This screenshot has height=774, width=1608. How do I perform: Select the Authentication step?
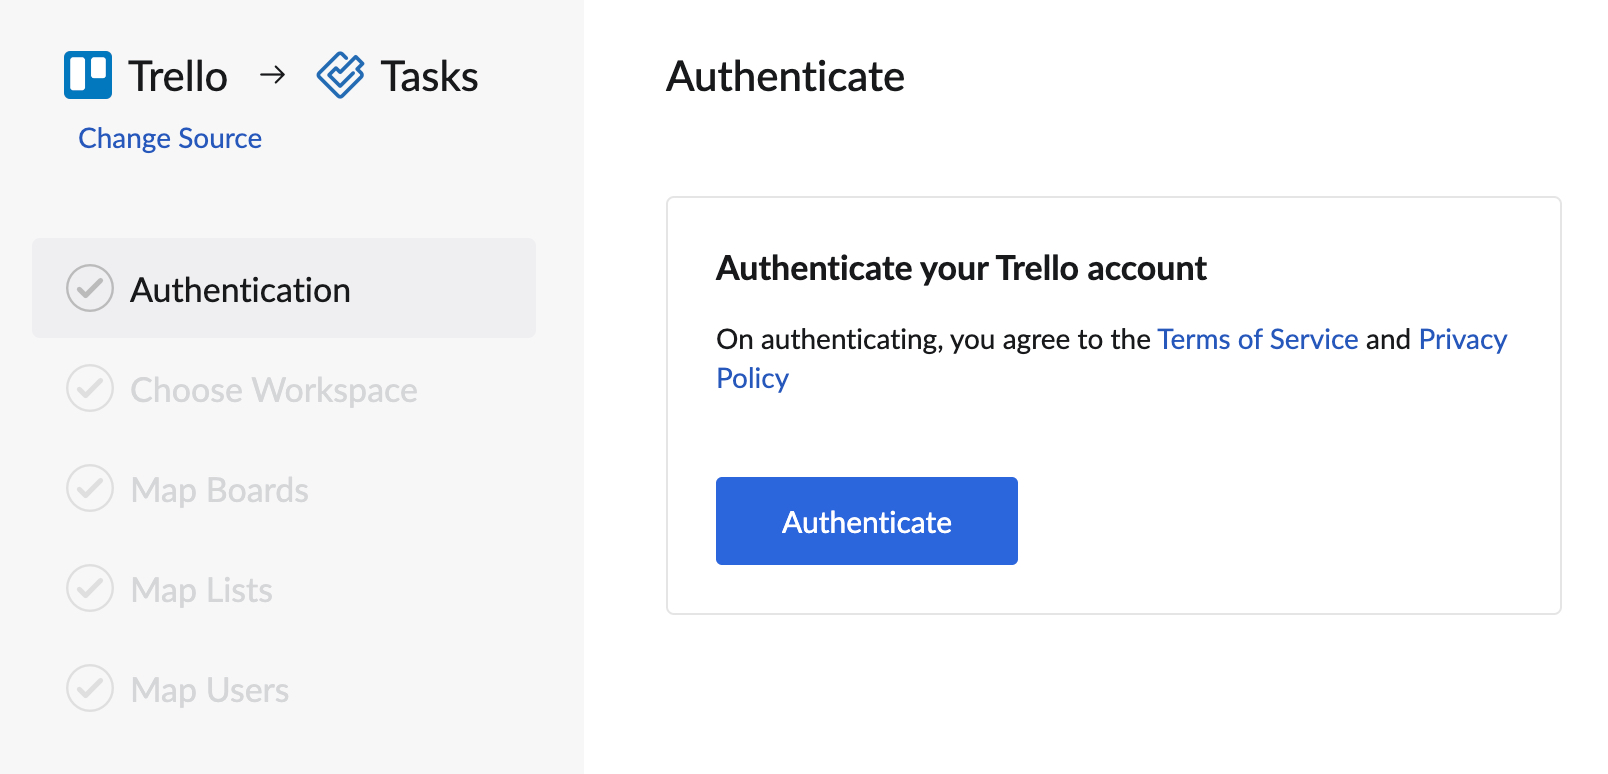coord(240,289)
